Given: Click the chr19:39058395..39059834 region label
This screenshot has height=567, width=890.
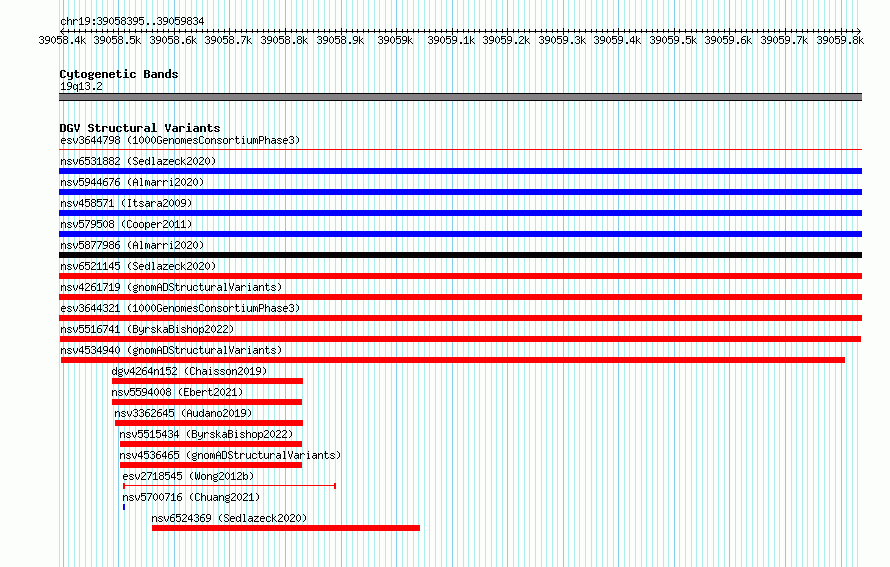Looking at the screenshot, I should [132, 21].
